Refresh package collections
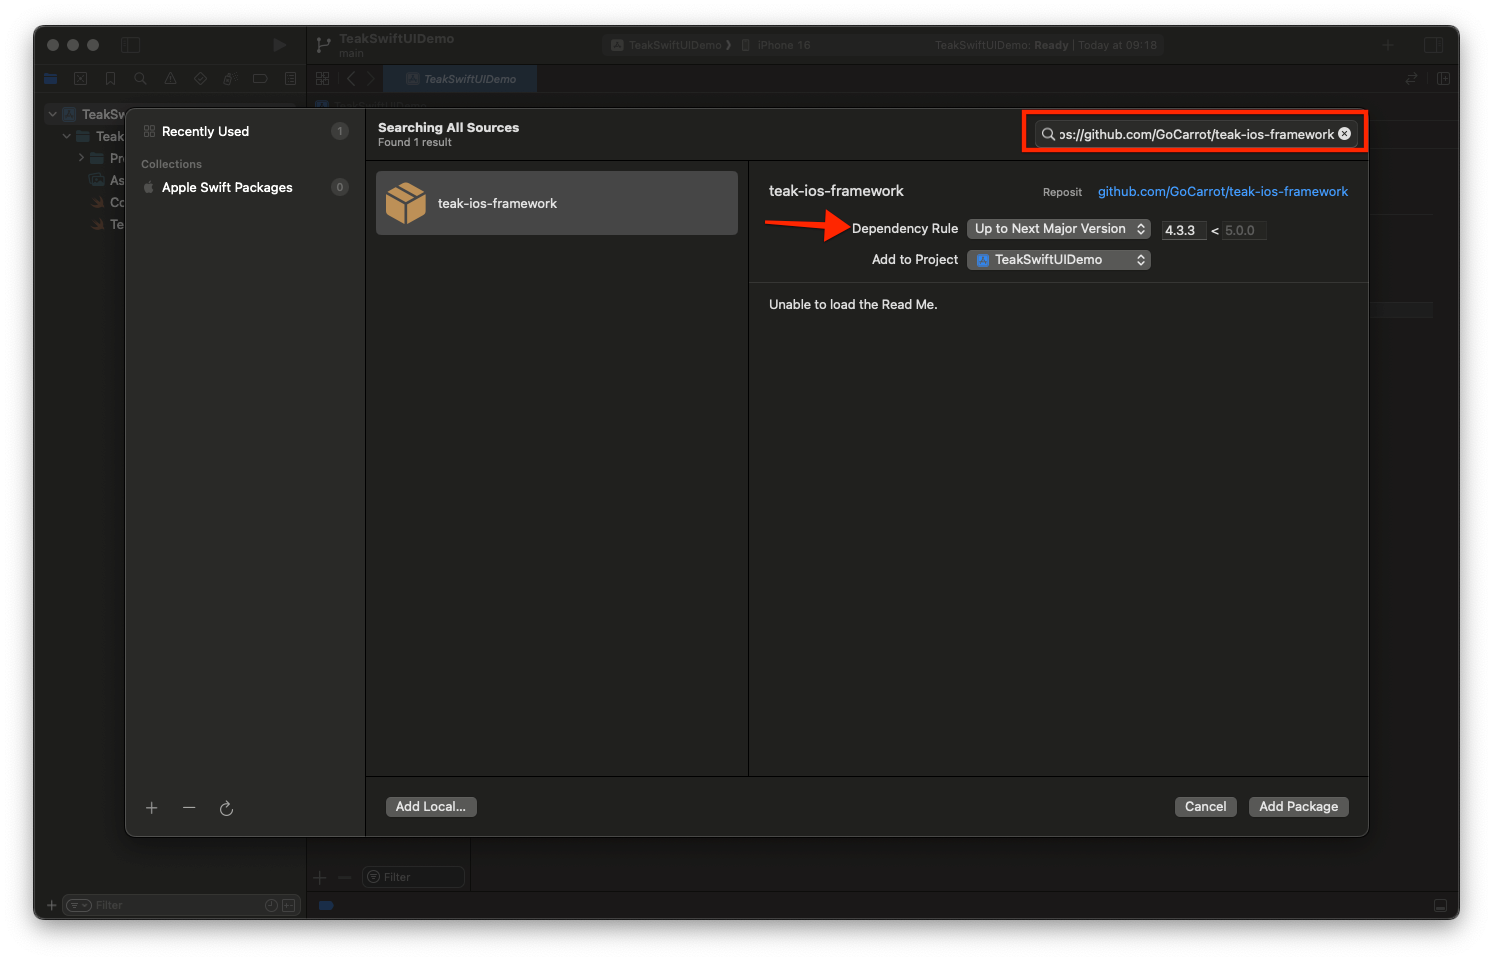This screenshot has width=1493, height=961. click(x=226, y=808)
